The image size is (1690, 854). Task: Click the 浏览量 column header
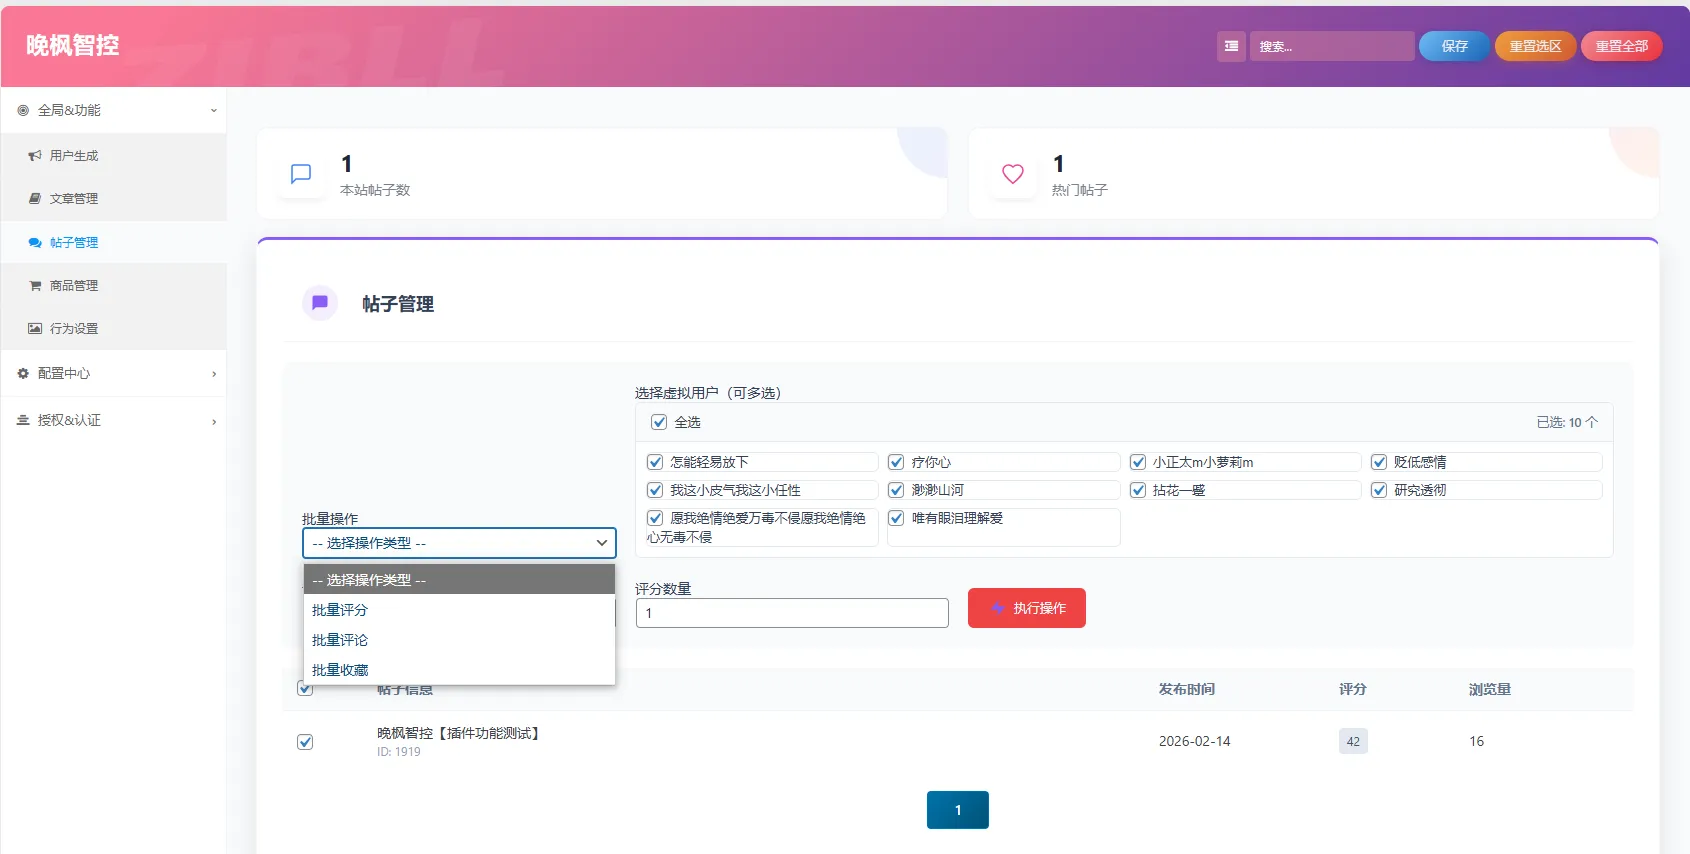coord(1489,689)
